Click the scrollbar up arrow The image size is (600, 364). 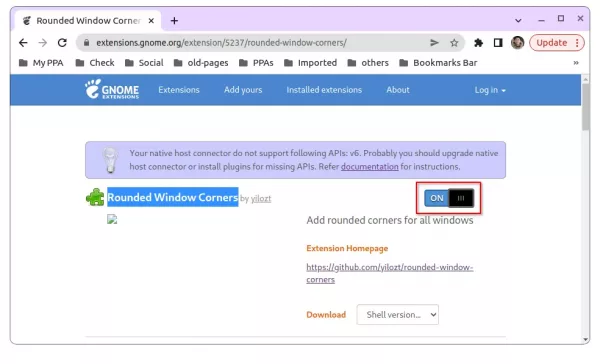pos(585,79)
